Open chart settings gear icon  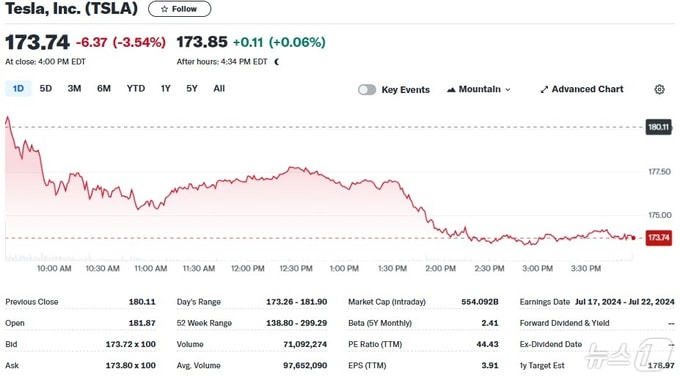tap(659, 89)
